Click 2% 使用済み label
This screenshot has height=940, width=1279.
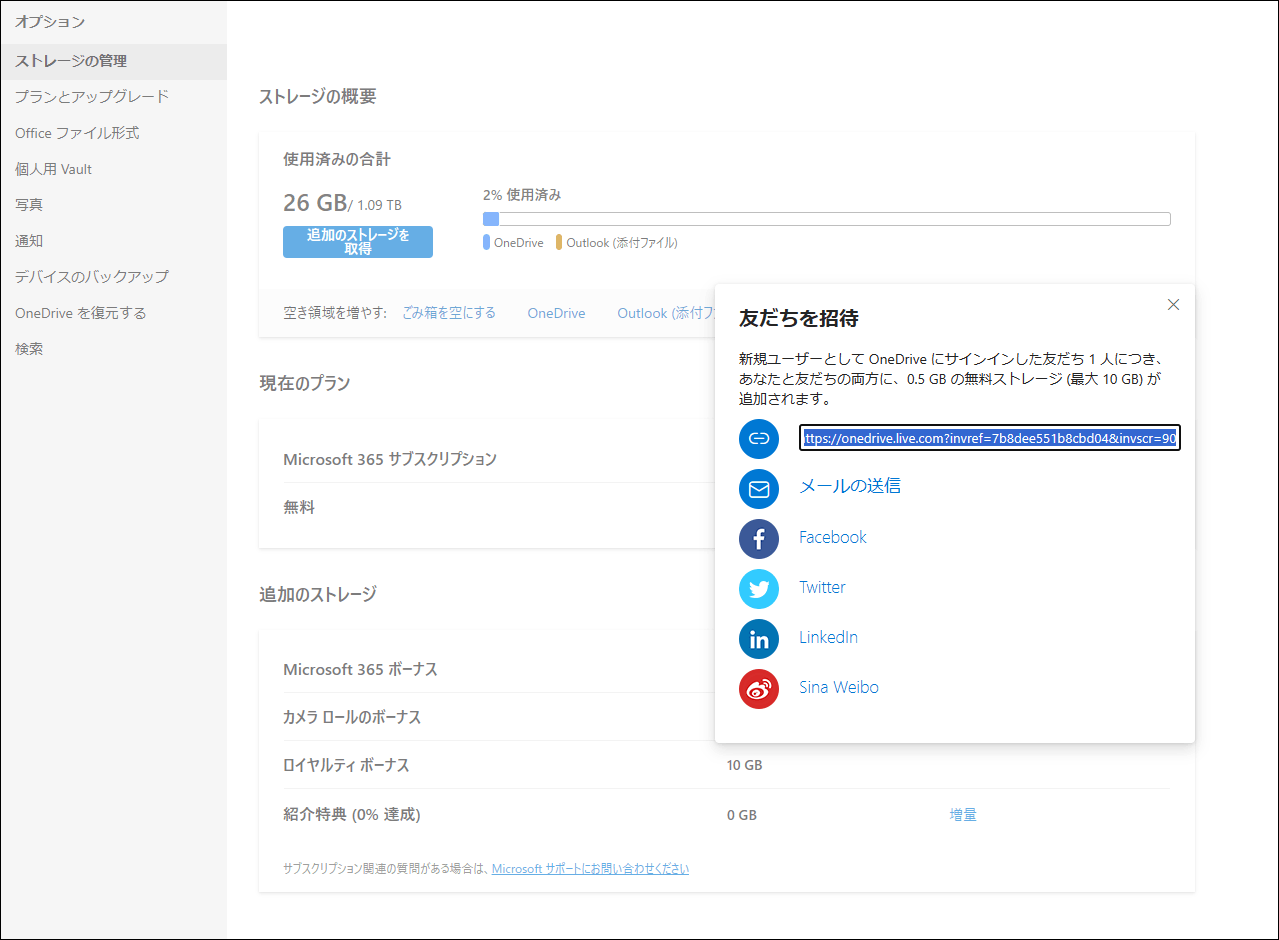[x=522, y=195]
